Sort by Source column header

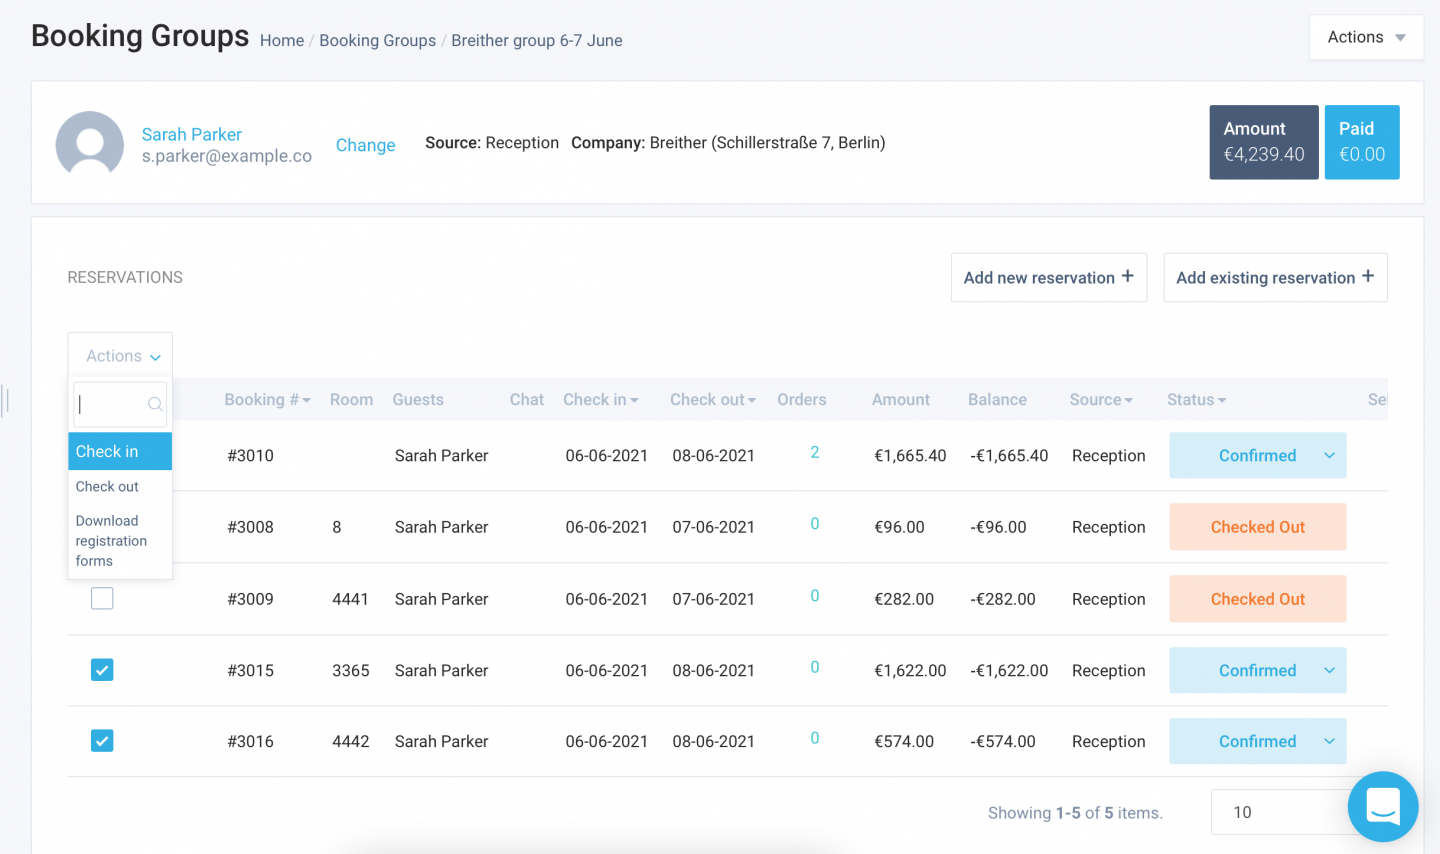pos(1101,399)
